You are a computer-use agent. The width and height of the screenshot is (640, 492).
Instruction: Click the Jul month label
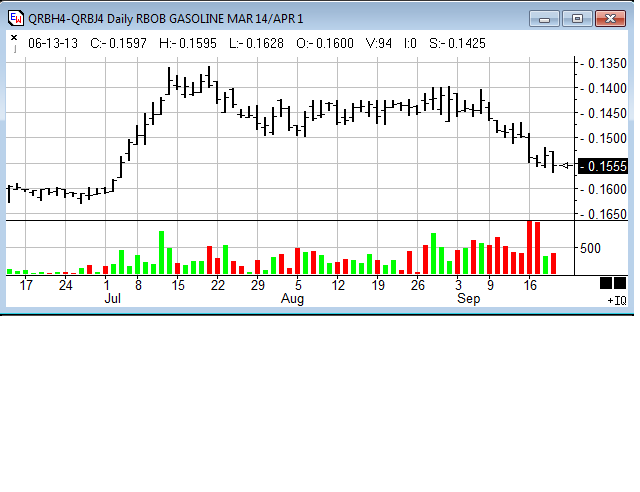pos(113,298)
